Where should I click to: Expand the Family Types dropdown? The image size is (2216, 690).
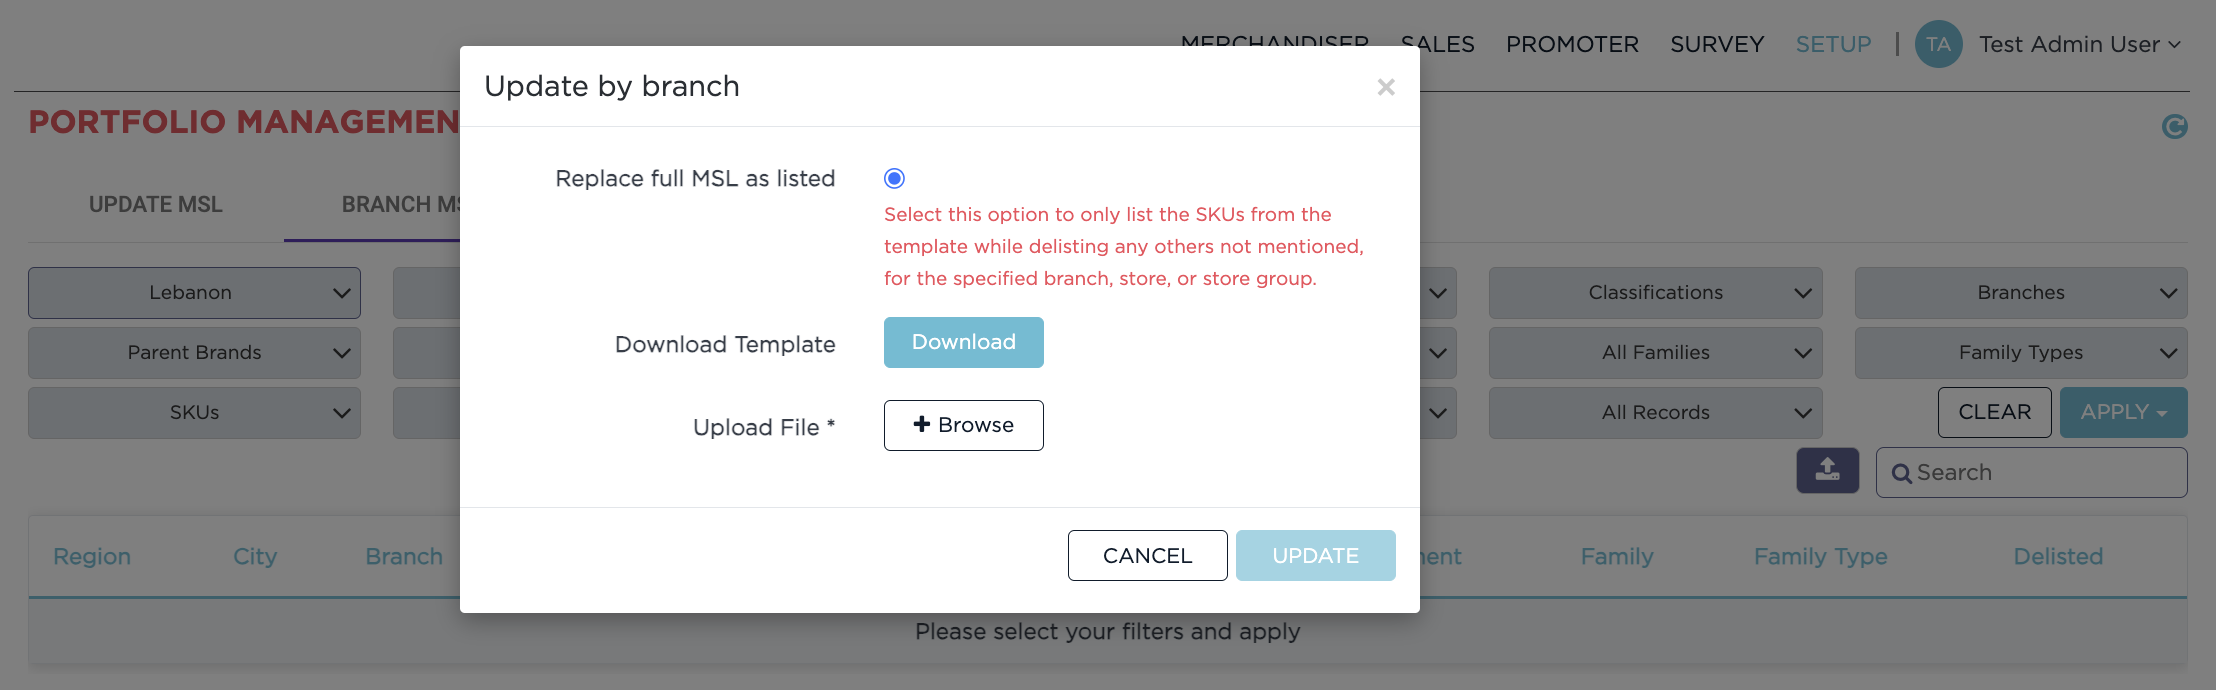[x=2020, y=353]
